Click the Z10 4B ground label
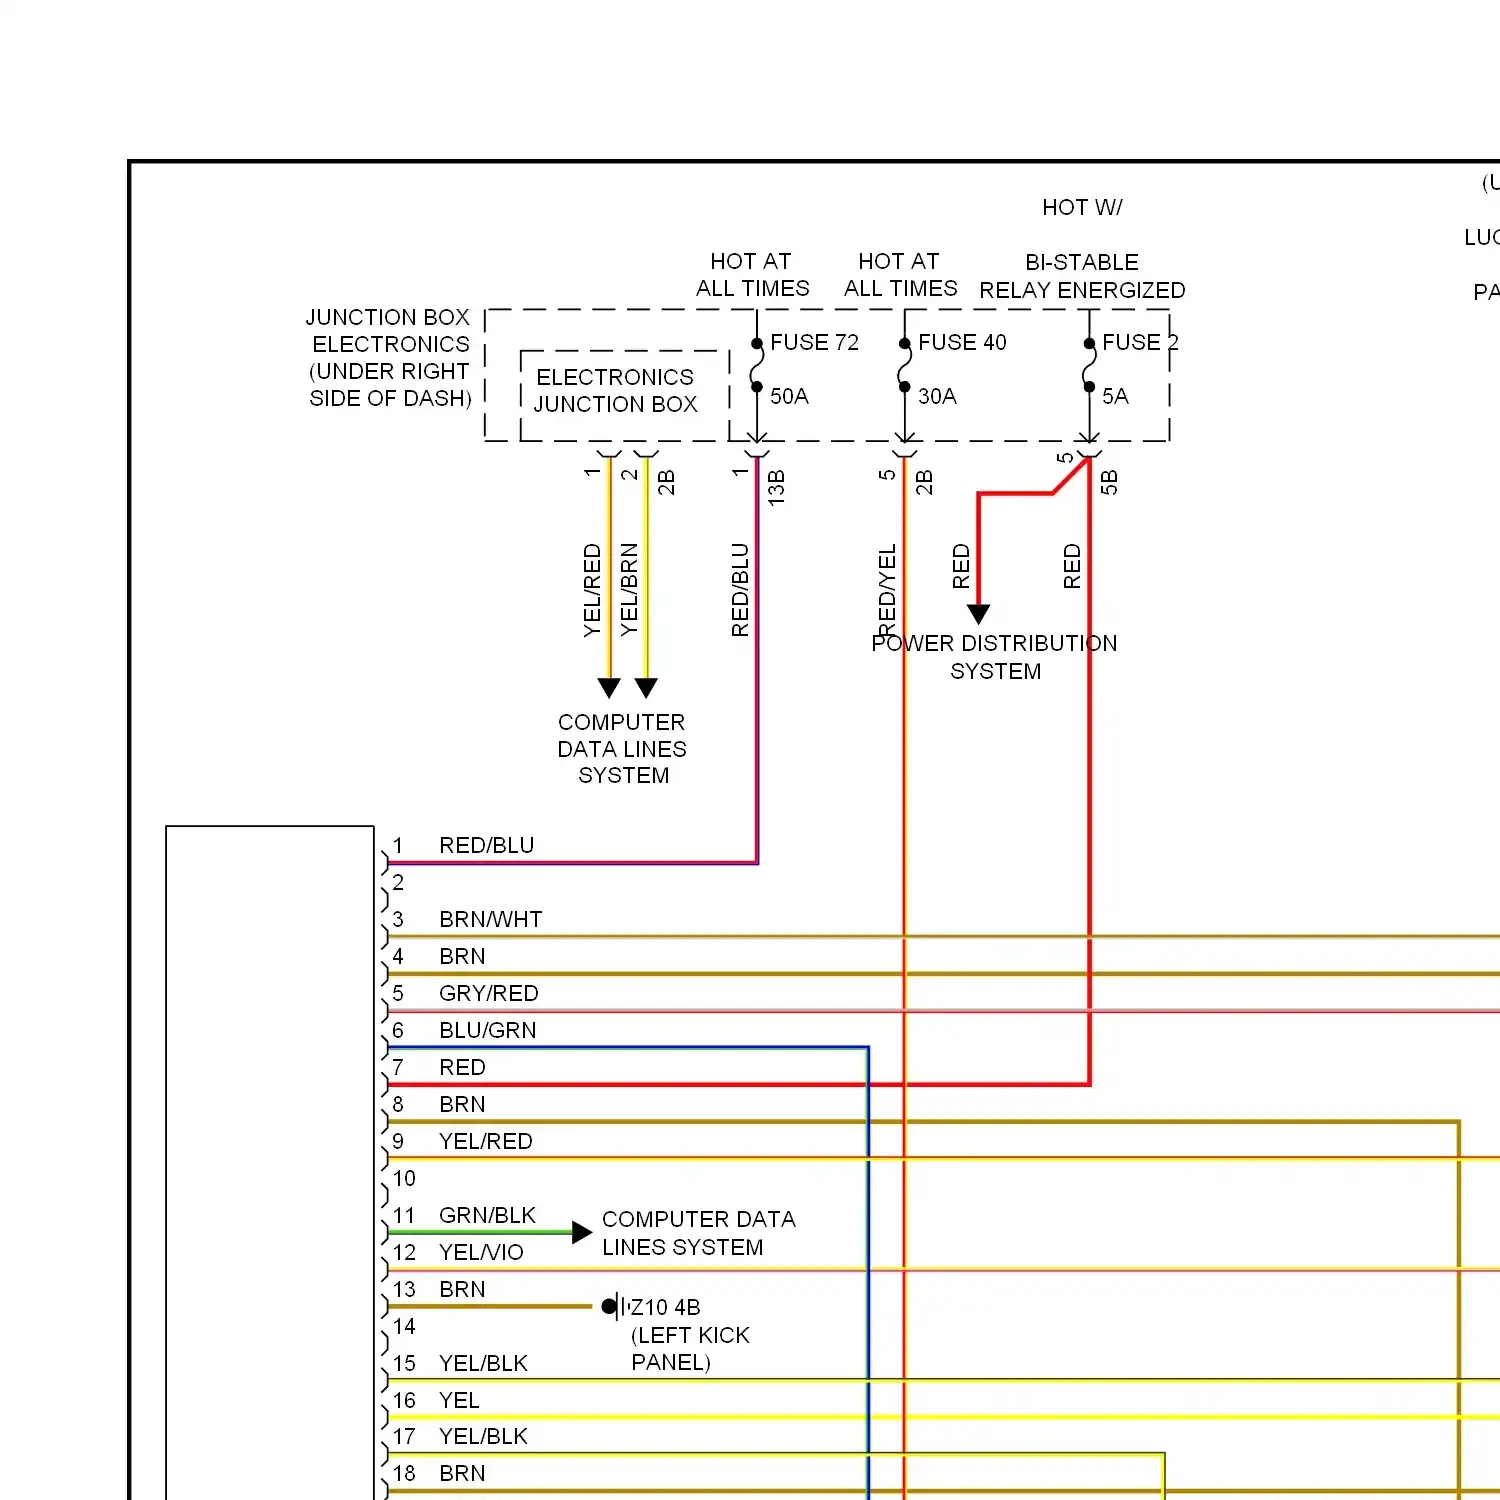Viewport: 1500px width, 1500px height. (666, 1307)
